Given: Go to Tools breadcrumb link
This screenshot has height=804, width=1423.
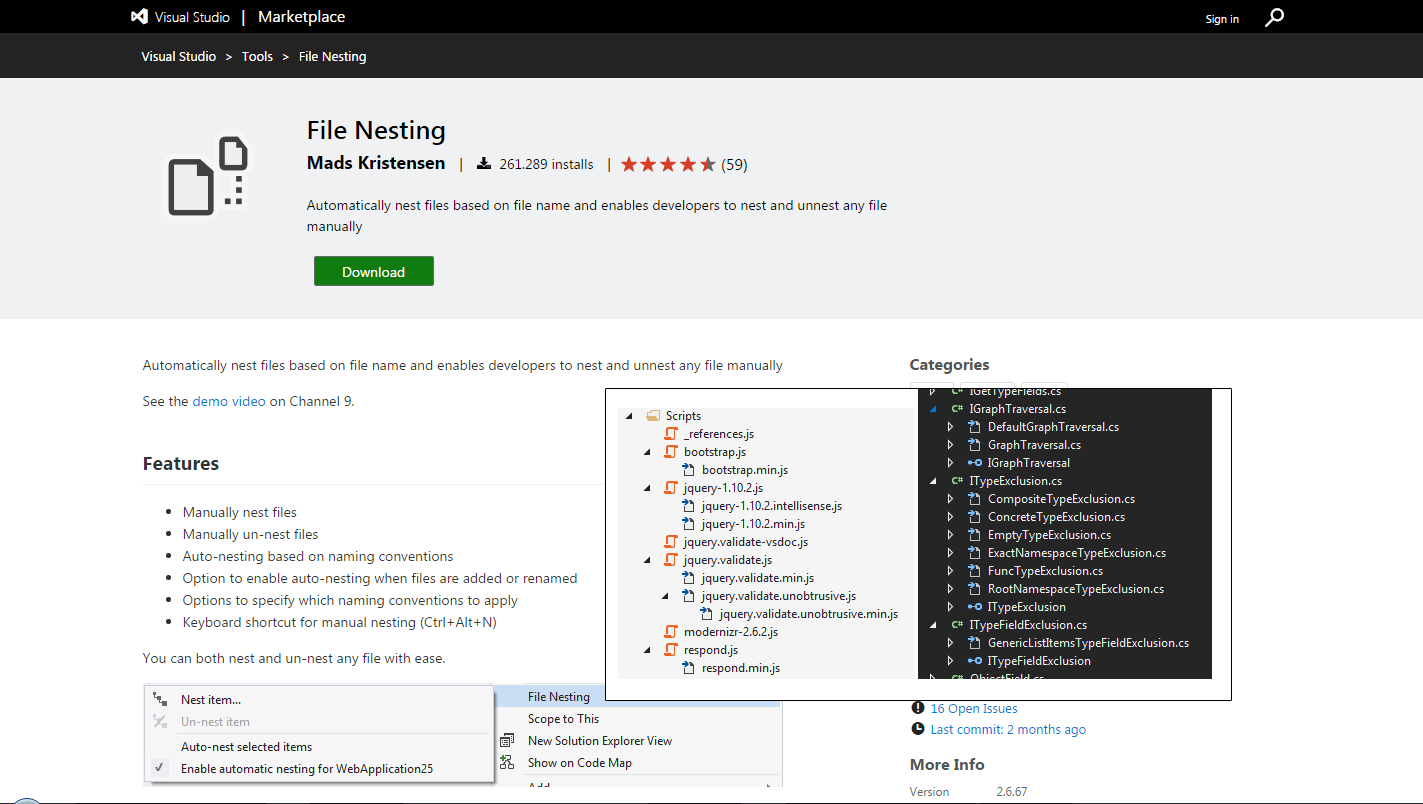Looking at the screenshot, I should click(x=257, y=56).
